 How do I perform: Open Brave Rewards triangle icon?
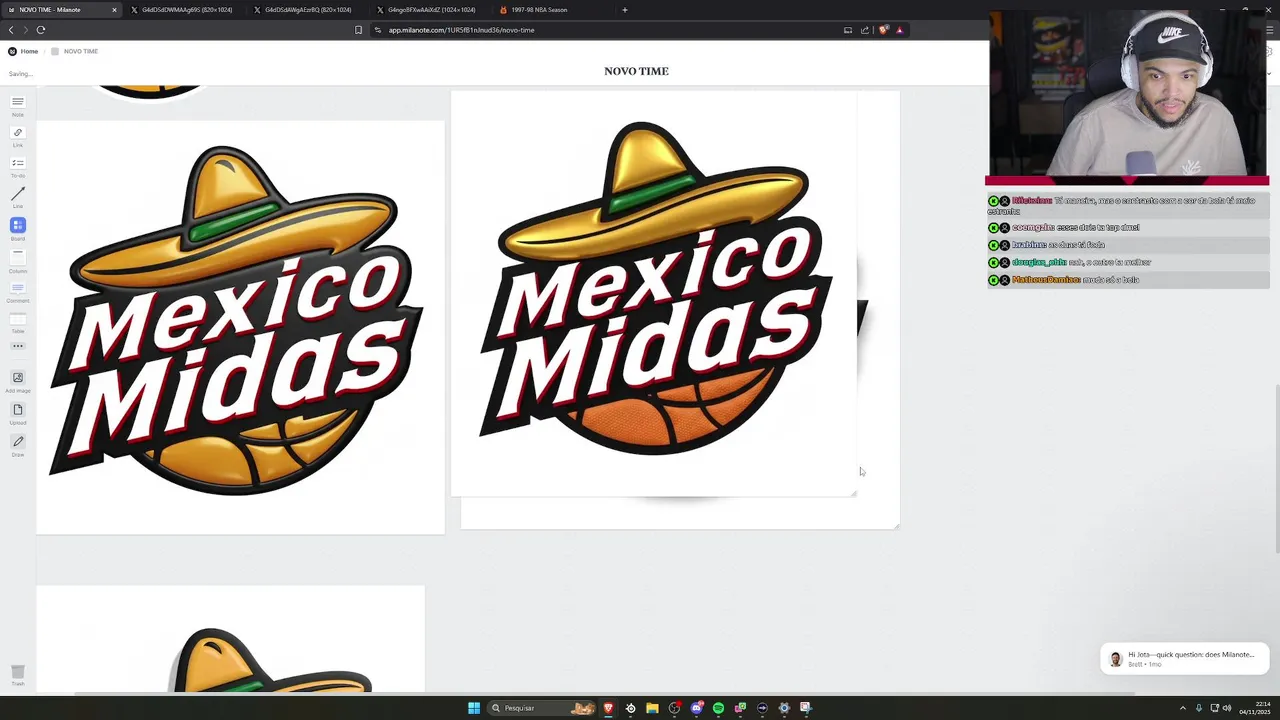[x=899, y=30]
